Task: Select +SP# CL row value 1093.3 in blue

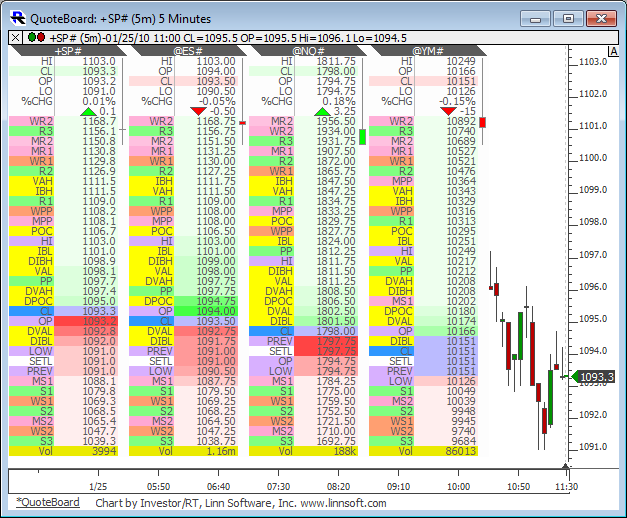Action: pyautogui.click(x=86, y=311)
